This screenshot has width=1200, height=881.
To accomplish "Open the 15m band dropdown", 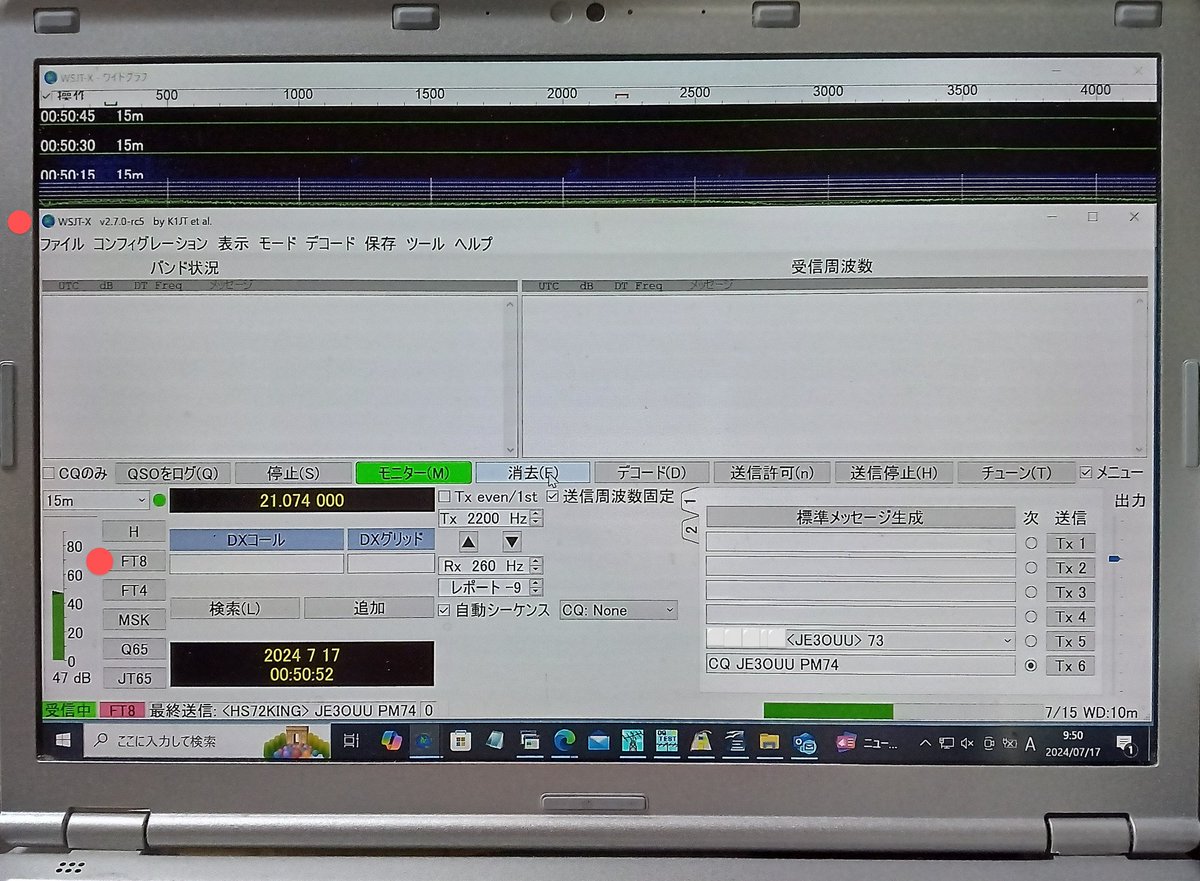I will [x=96, y=499].
